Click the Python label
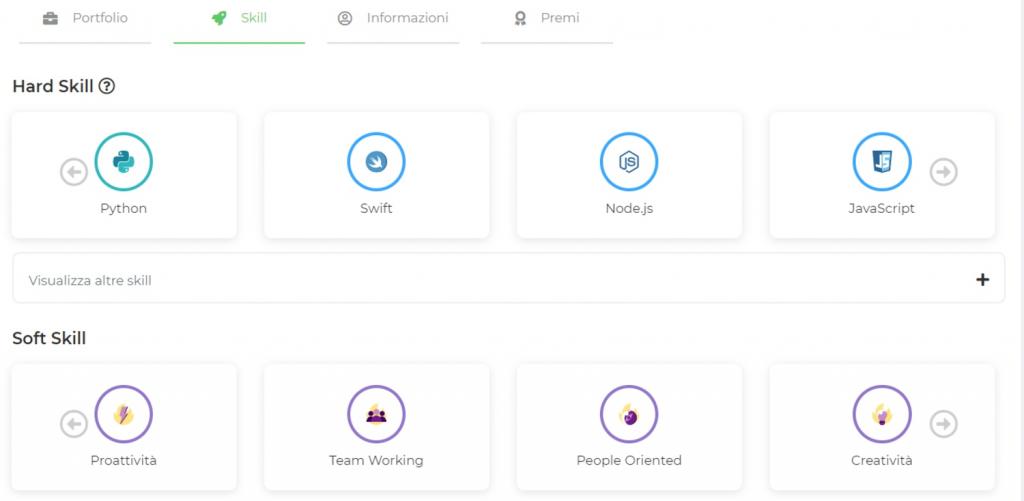 (123, 209)
